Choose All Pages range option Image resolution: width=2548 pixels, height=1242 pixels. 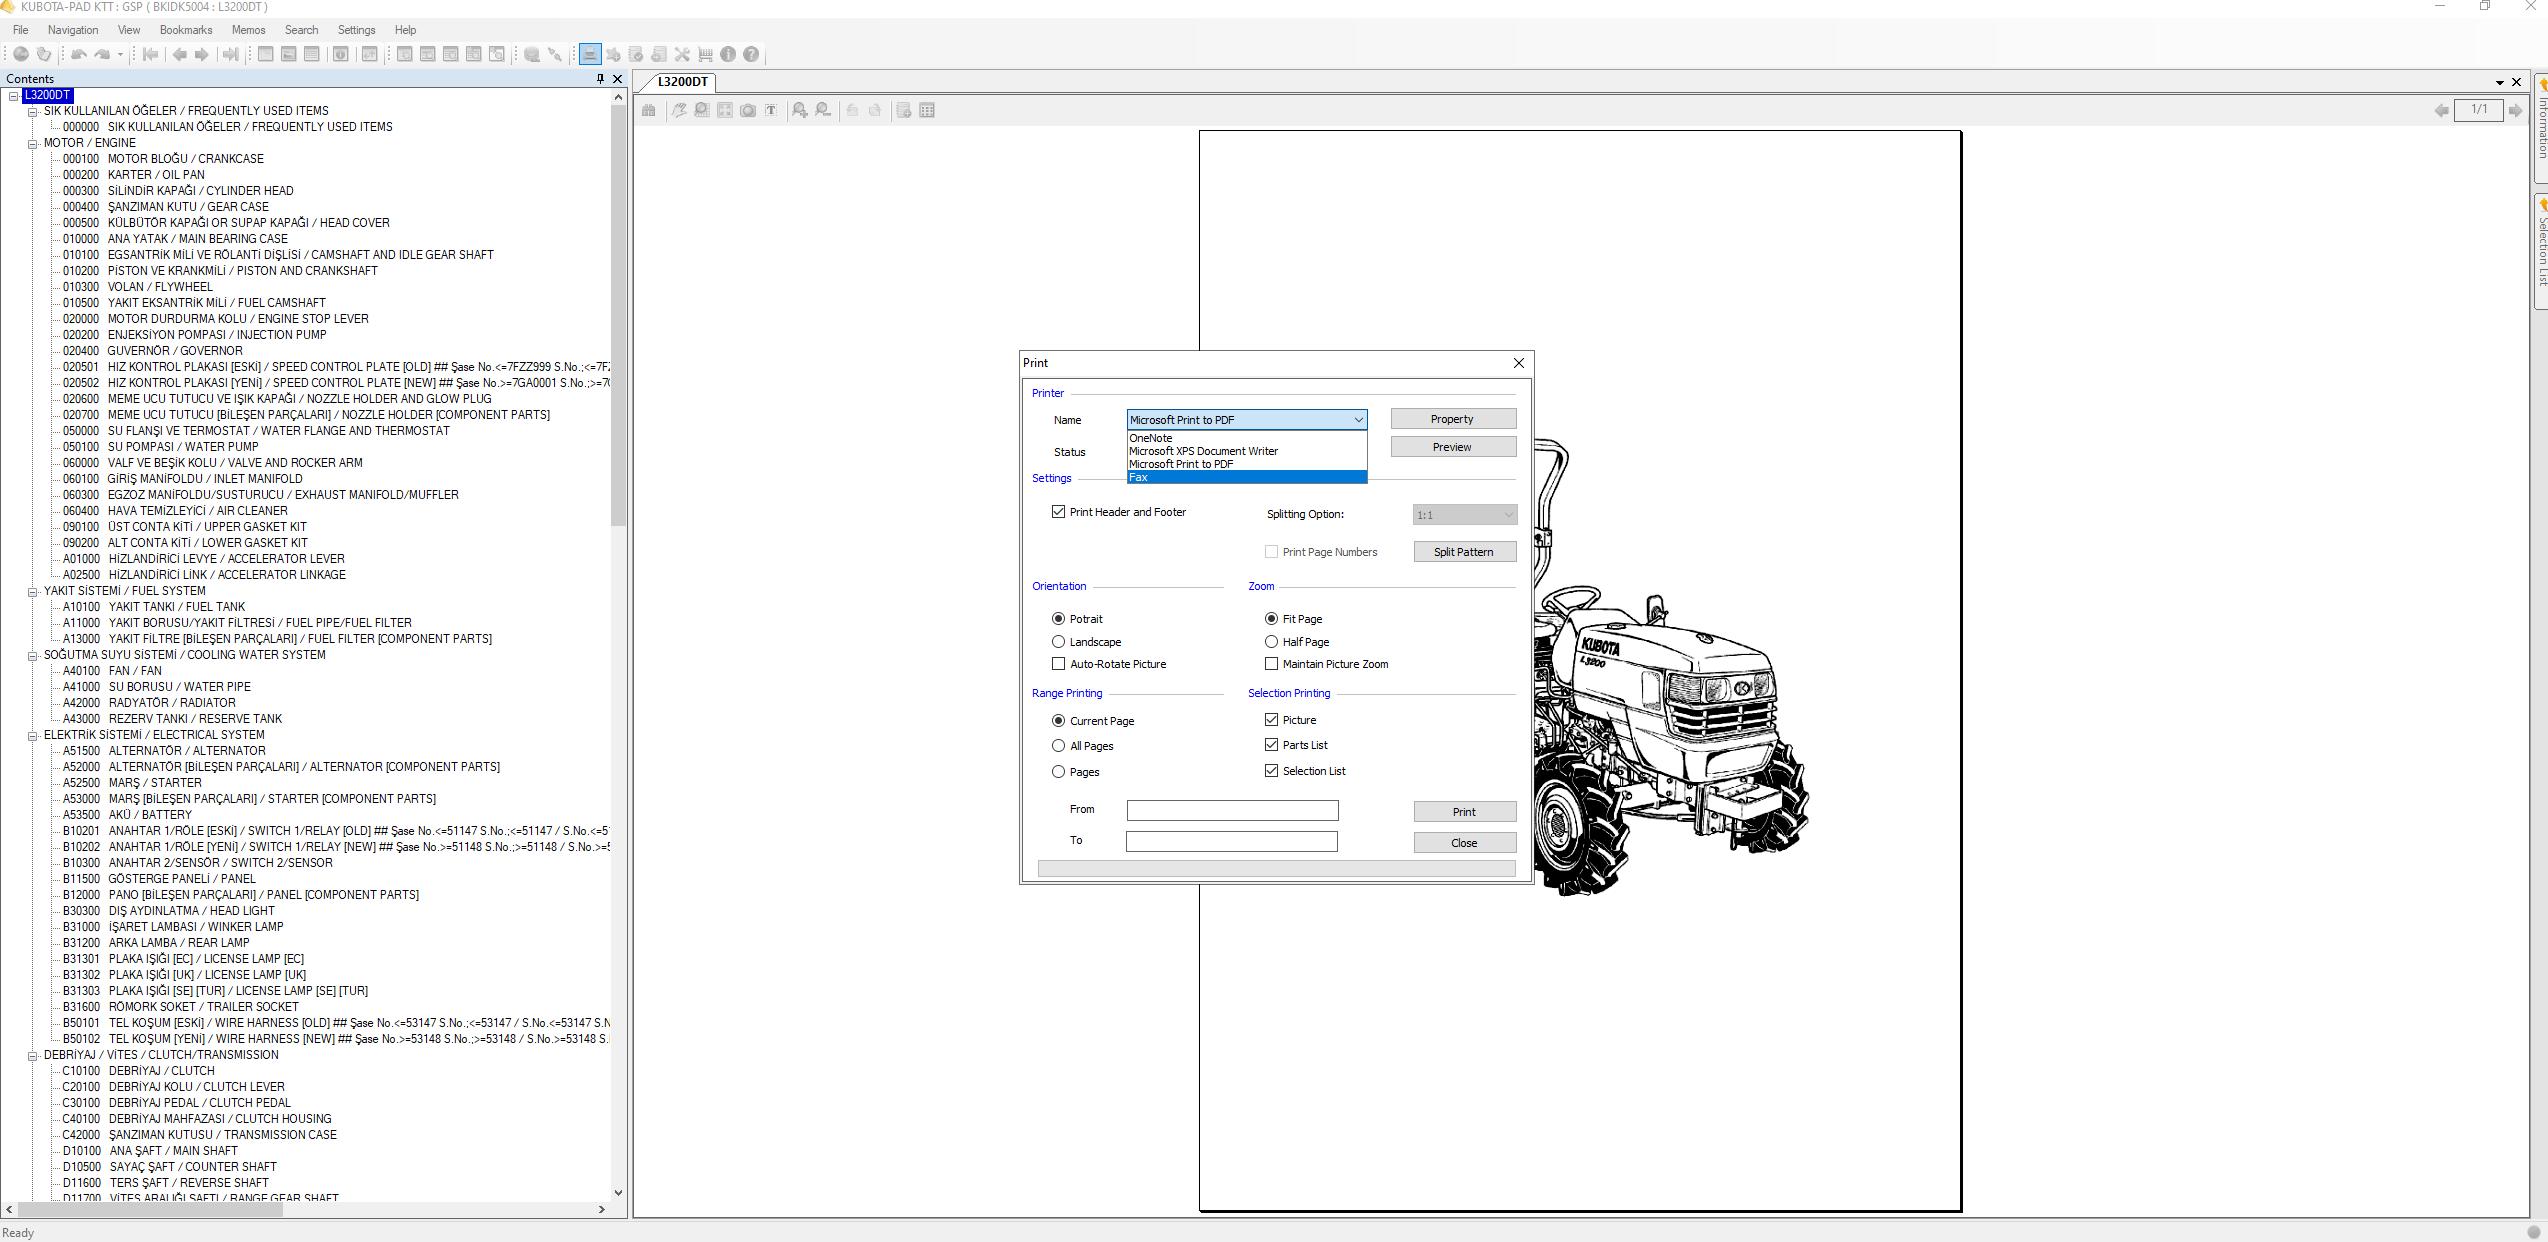pyautogui.click(x=1058, y=746)
